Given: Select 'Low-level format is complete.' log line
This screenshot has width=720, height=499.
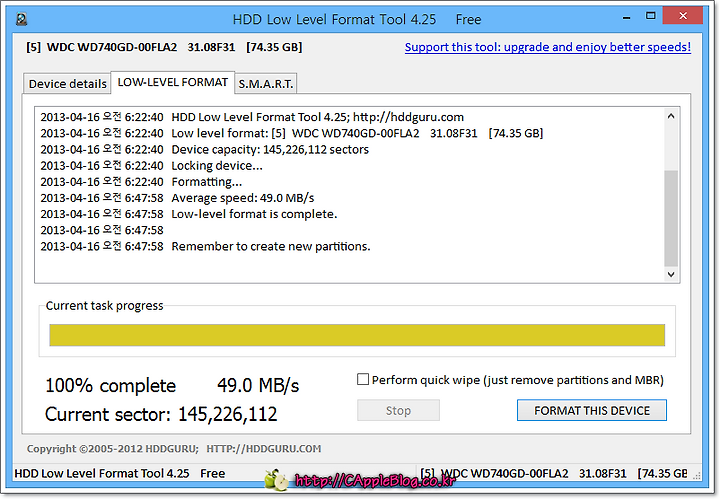Looking at the screenshot, I should tap(254, 214).
